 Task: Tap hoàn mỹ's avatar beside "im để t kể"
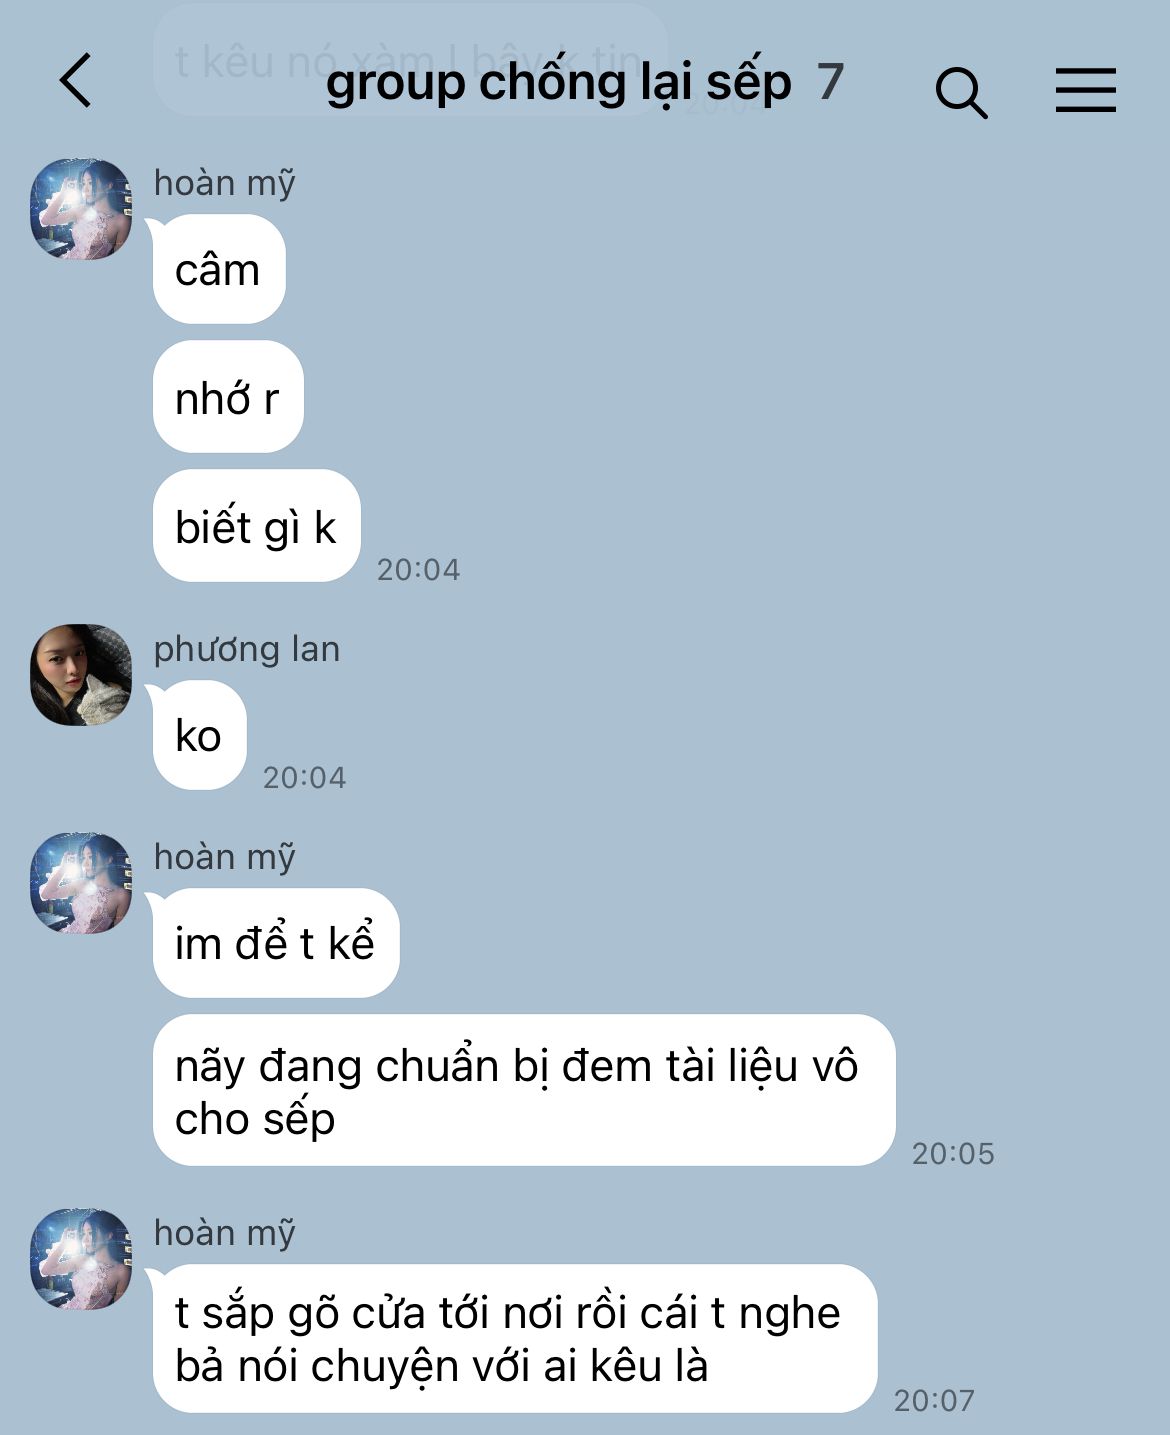81,883
